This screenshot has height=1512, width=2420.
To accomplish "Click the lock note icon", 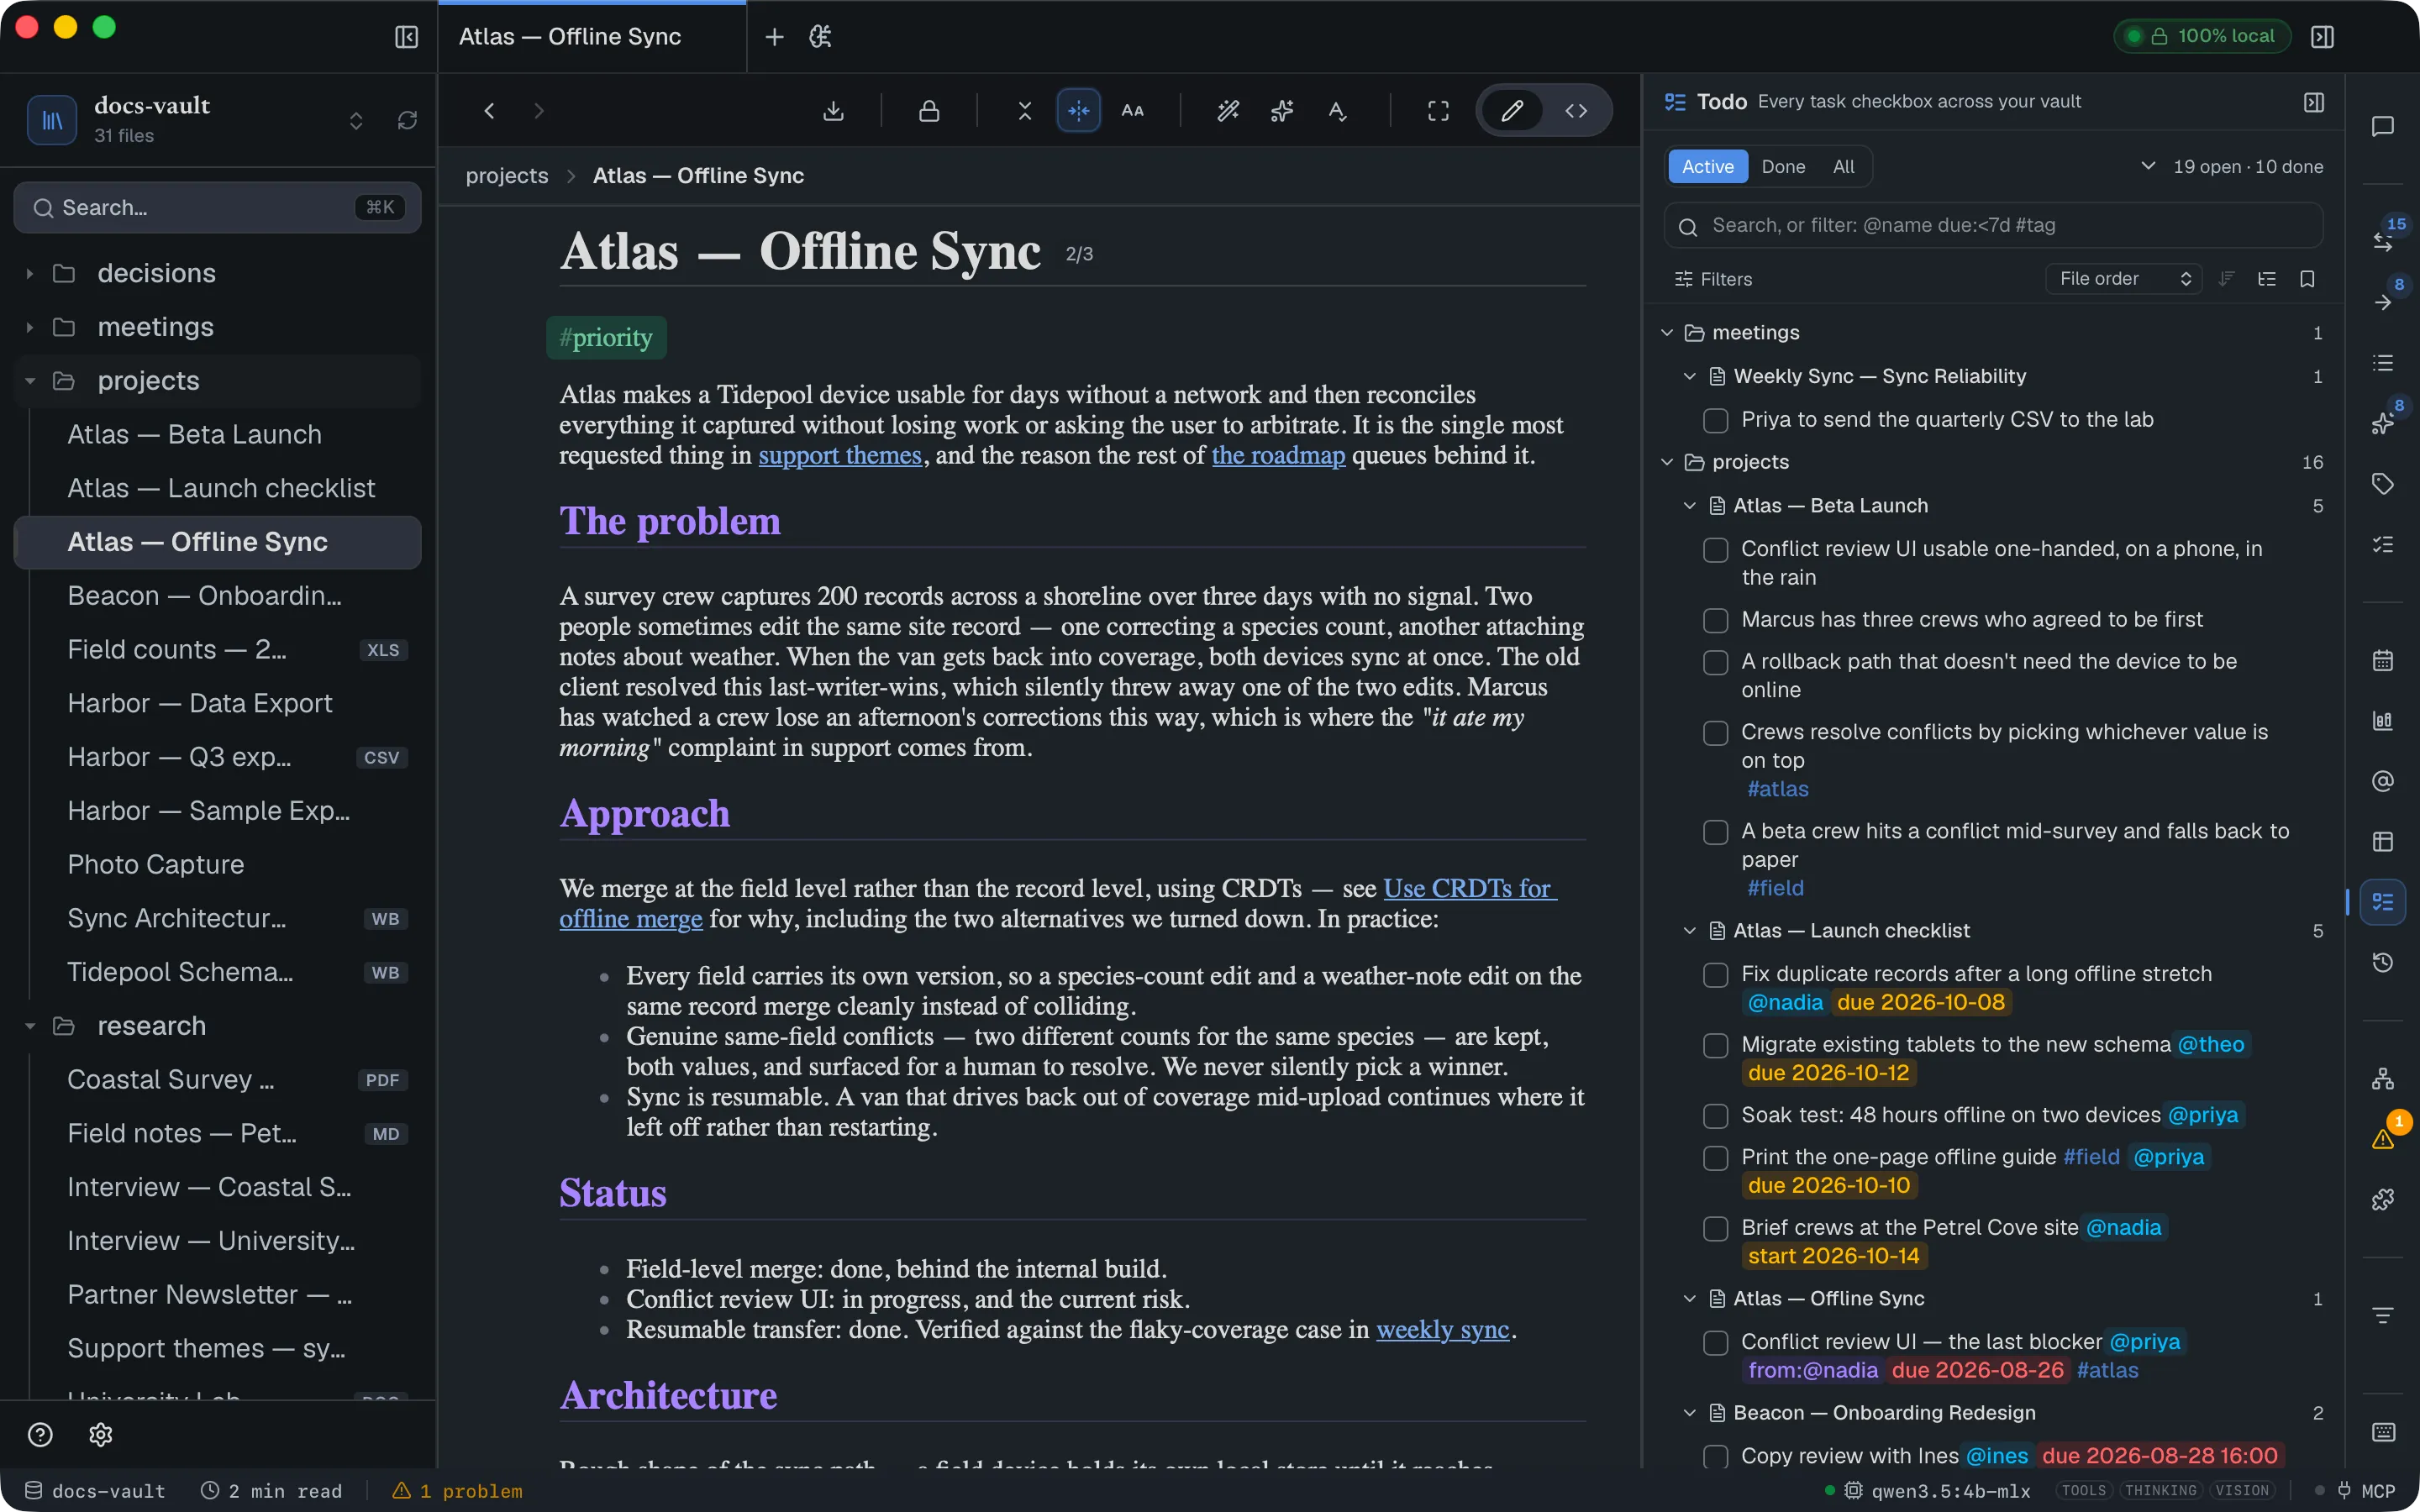I will pyautogui.click(x=929, y=110).
